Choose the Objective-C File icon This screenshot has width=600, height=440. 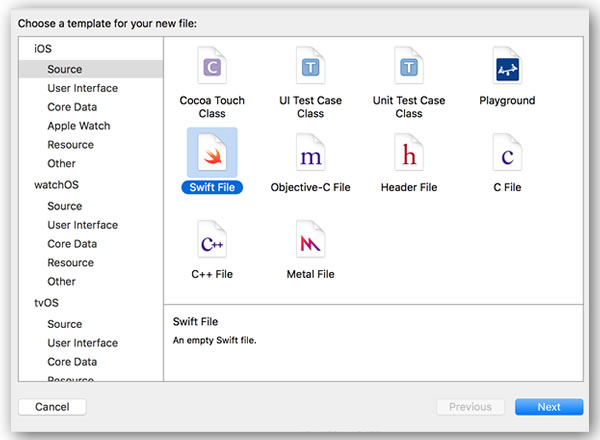[x=310, y=152]
